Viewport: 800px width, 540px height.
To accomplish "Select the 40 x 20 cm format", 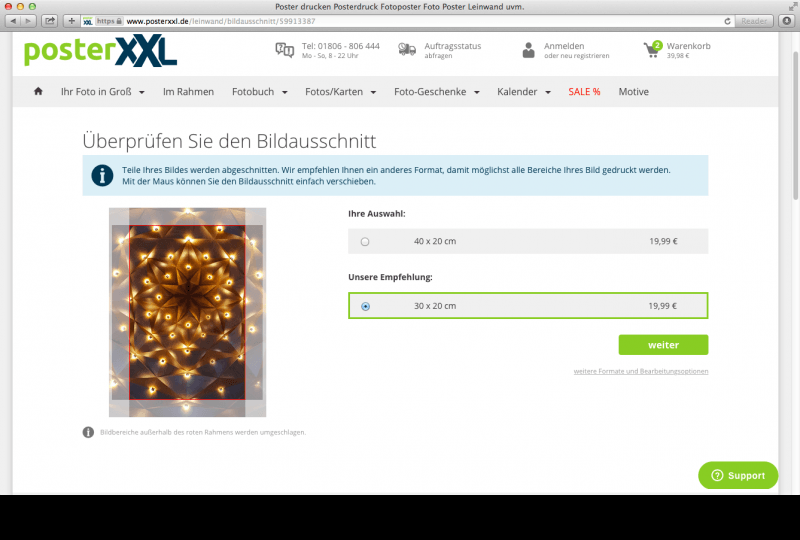I will click(x=365, y=241).
